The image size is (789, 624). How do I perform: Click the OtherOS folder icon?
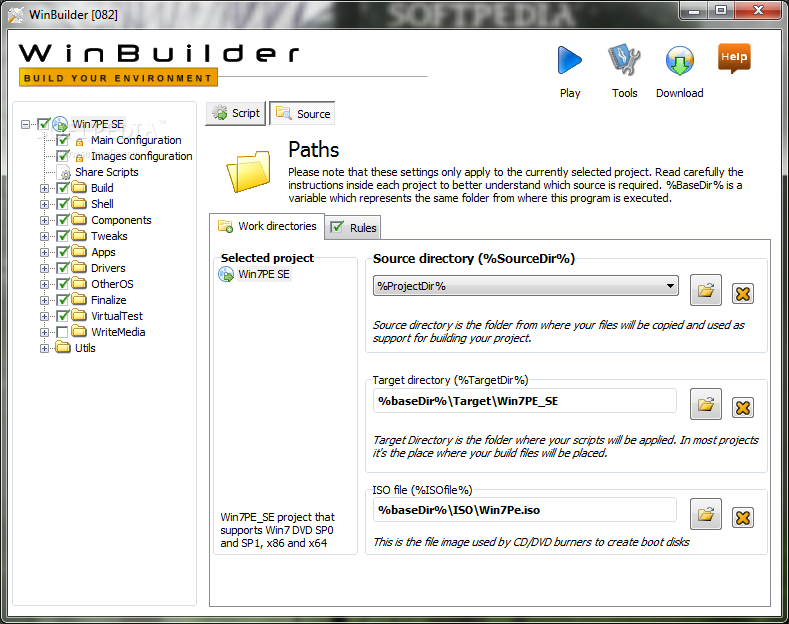[x=78, y=283]
